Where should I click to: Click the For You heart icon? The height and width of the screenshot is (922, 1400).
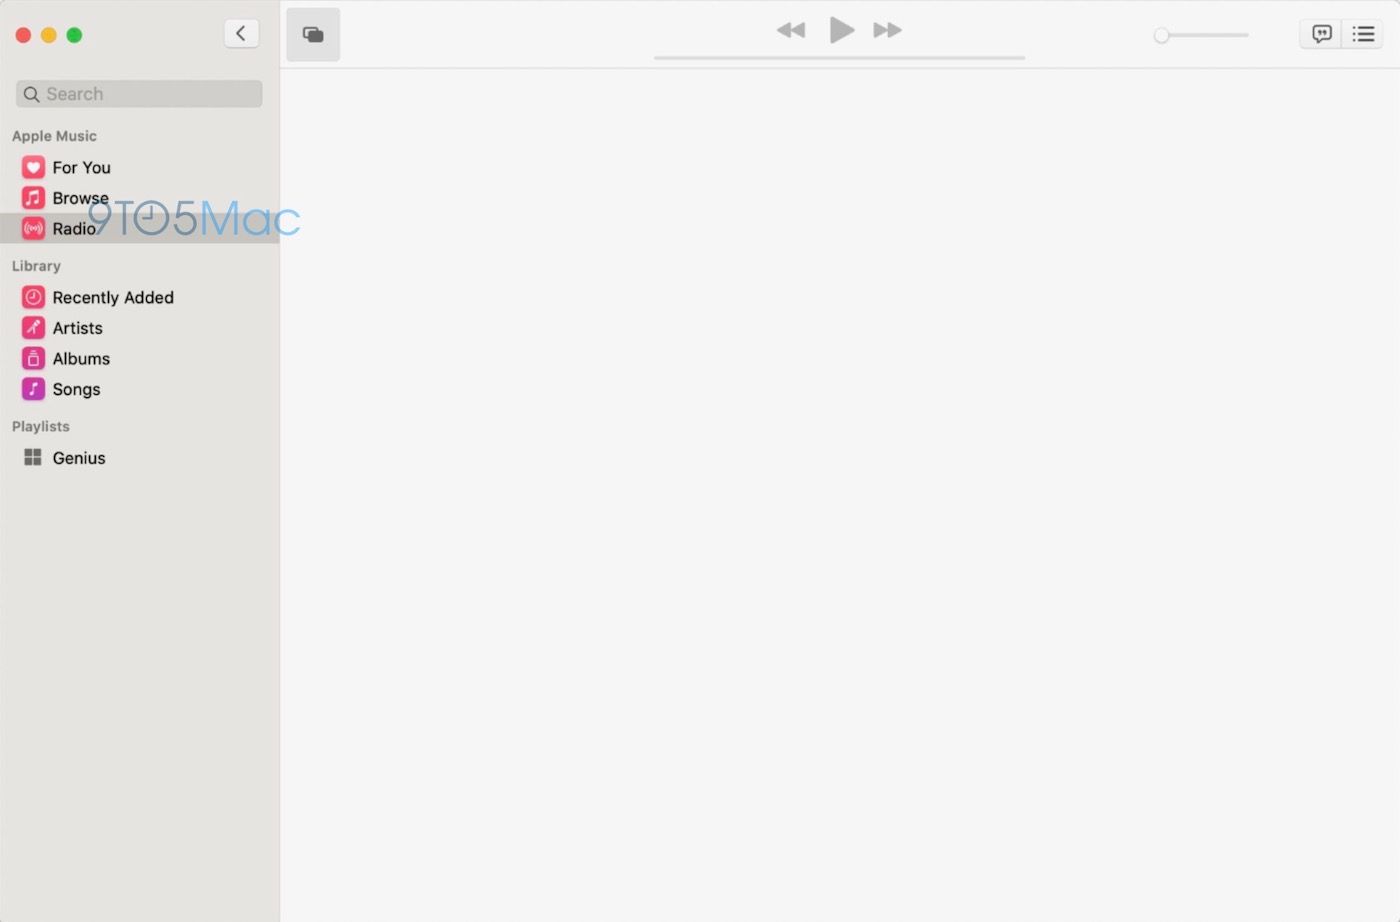[33, 167]
